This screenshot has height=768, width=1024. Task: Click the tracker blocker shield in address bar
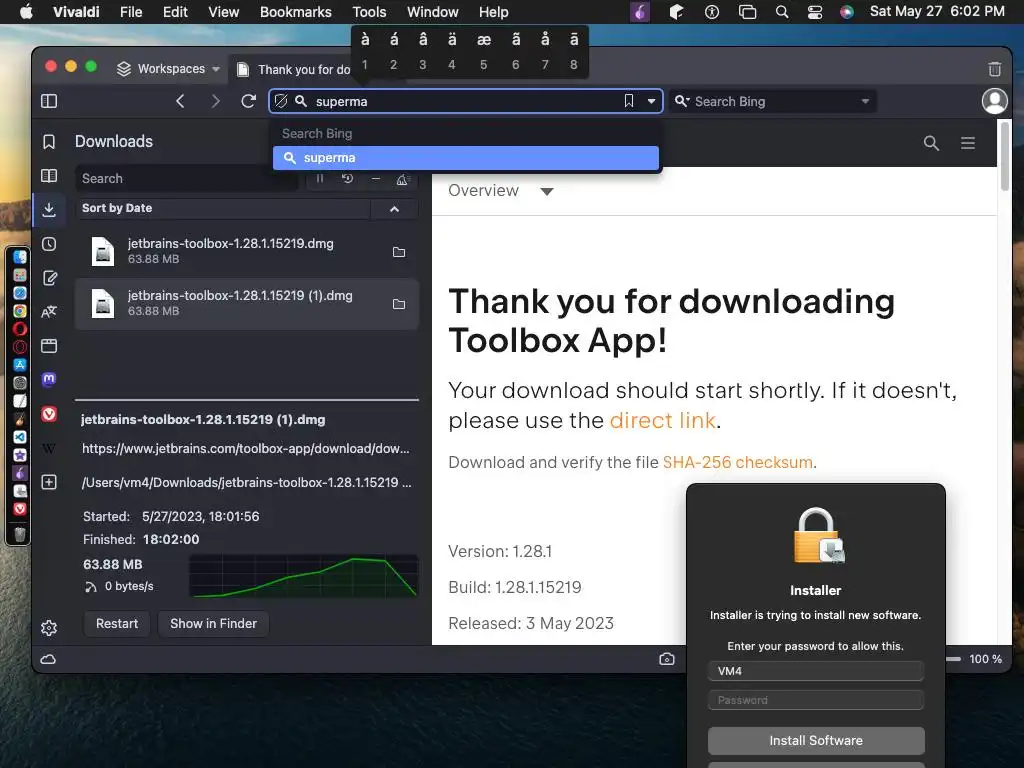pyautogui.click(x=281, y=101)
